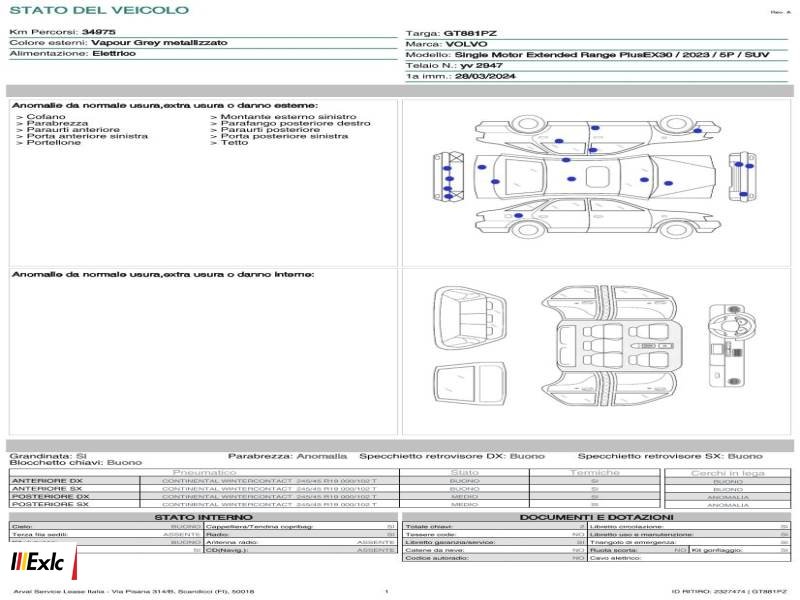Select the 'POSTERIORE SX' tyre row label

coord(50,504)
